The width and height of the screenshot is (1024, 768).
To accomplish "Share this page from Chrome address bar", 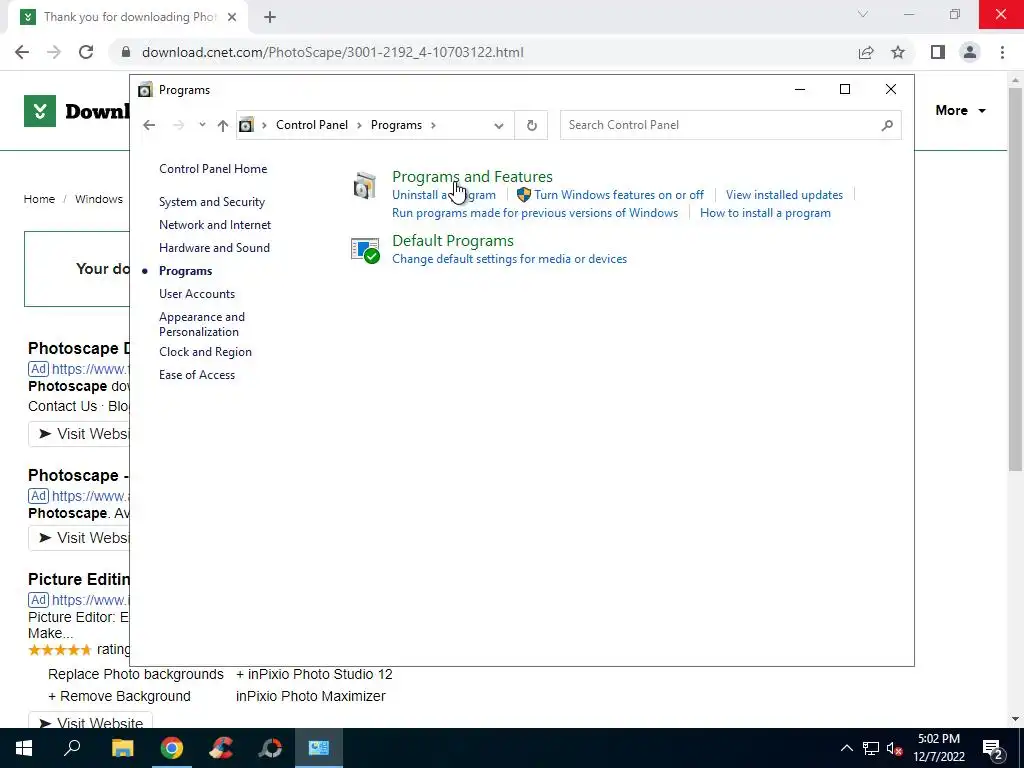I will coord(866,52).
